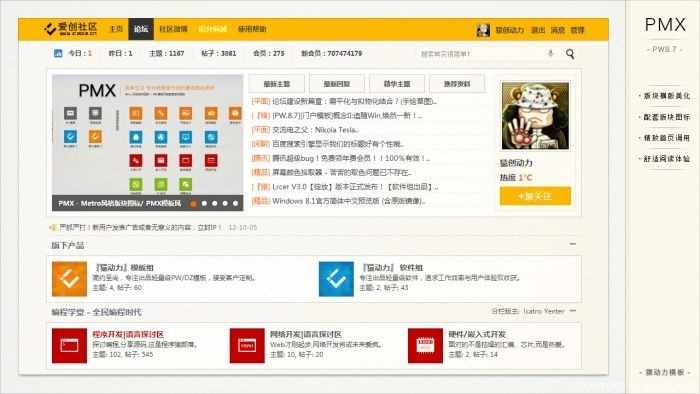Open the highlighted yellow-text navigation item
The width and height of the screenshot is (700, 394).
click(x=212, y=29)
